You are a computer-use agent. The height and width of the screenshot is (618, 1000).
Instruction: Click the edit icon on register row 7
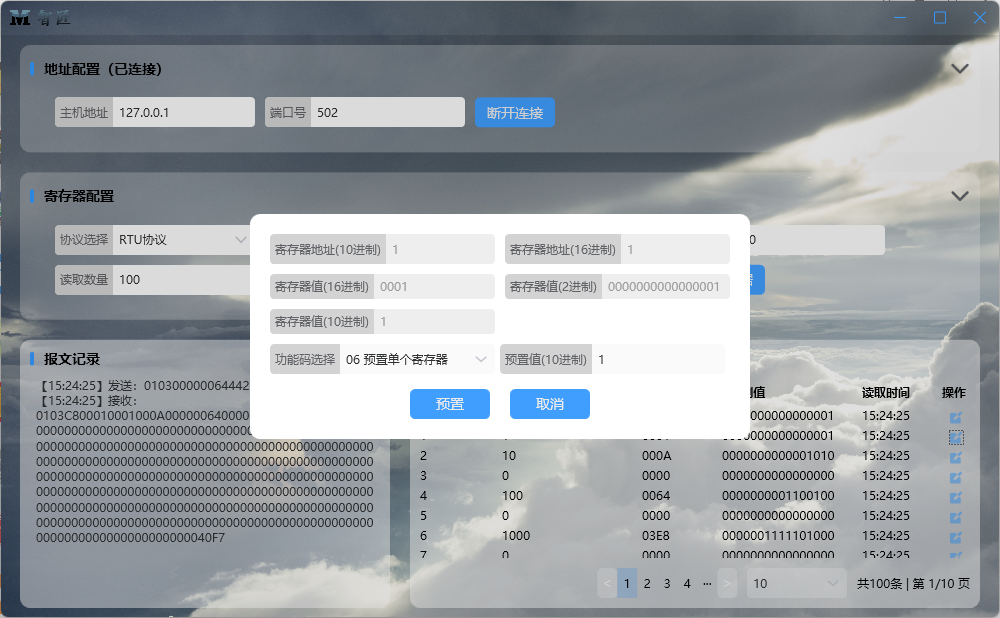[954, 556]
